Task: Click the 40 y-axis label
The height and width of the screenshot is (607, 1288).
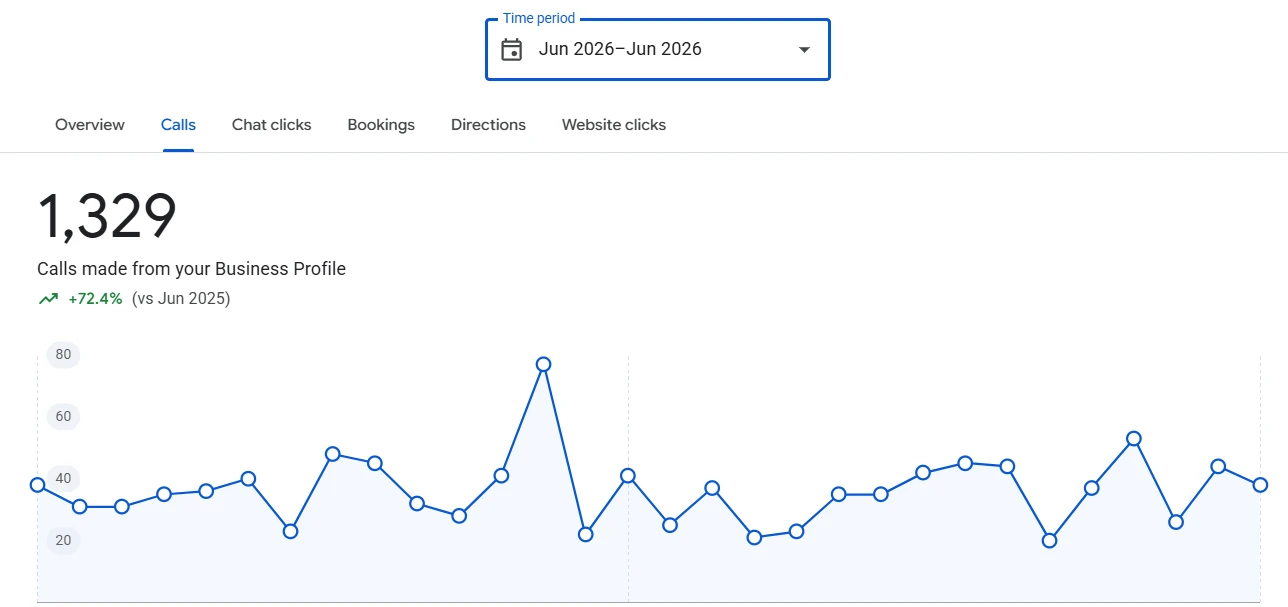Action: click(x=63, y=478)
